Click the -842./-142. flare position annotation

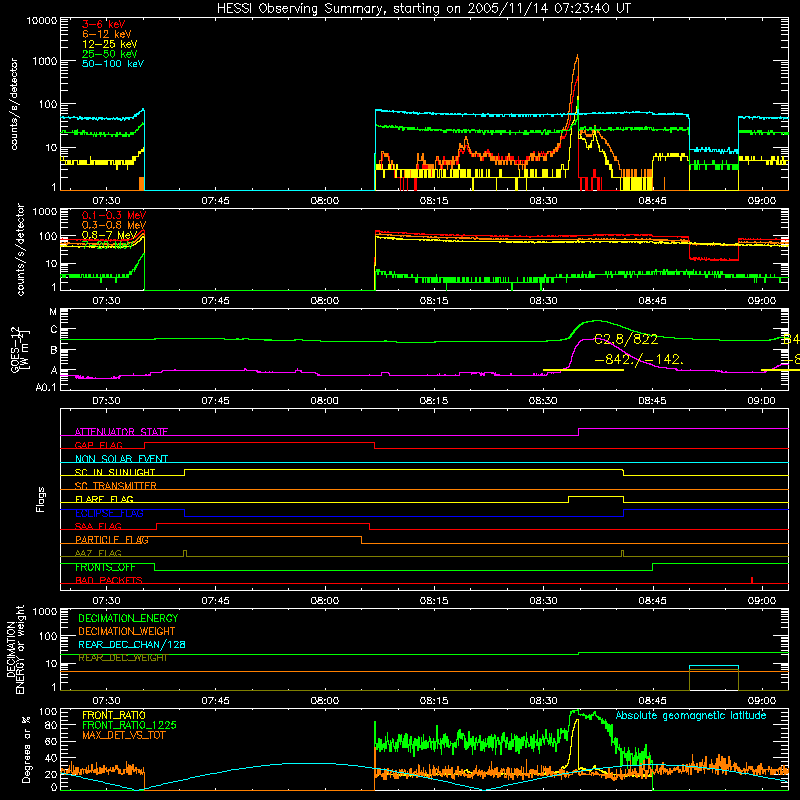[639, 360]
